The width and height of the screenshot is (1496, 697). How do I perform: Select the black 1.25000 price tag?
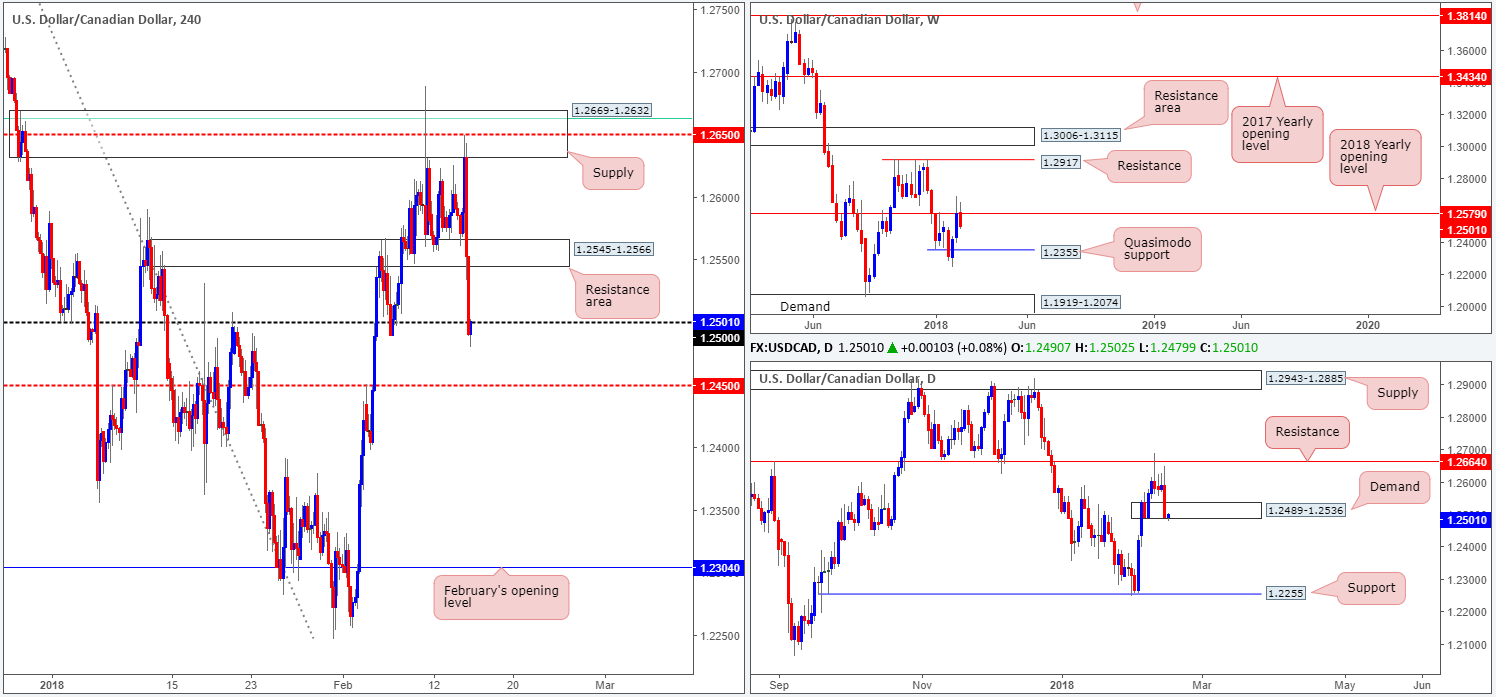(719, 338)
